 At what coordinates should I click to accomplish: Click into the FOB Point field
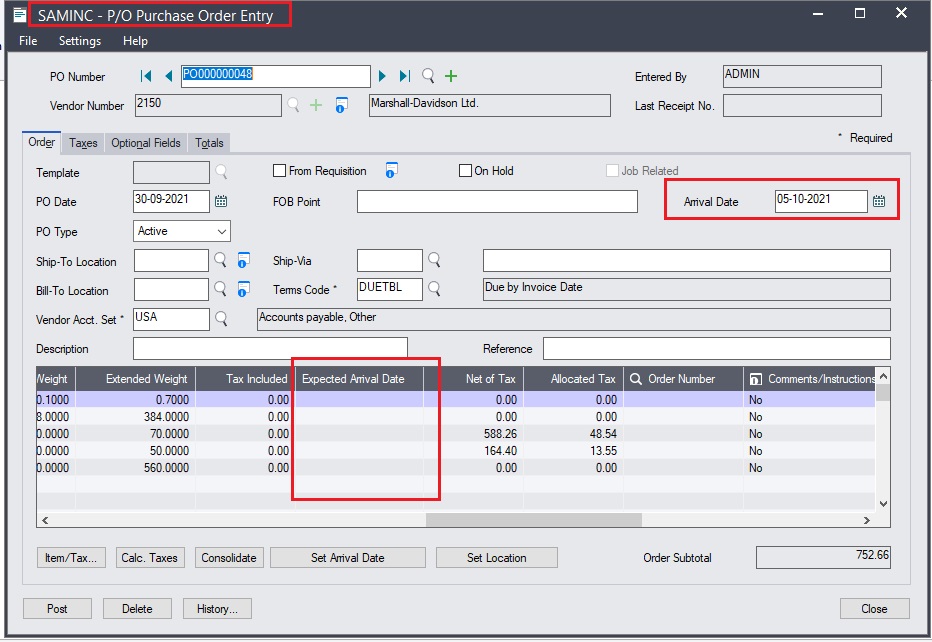(497, 202)
